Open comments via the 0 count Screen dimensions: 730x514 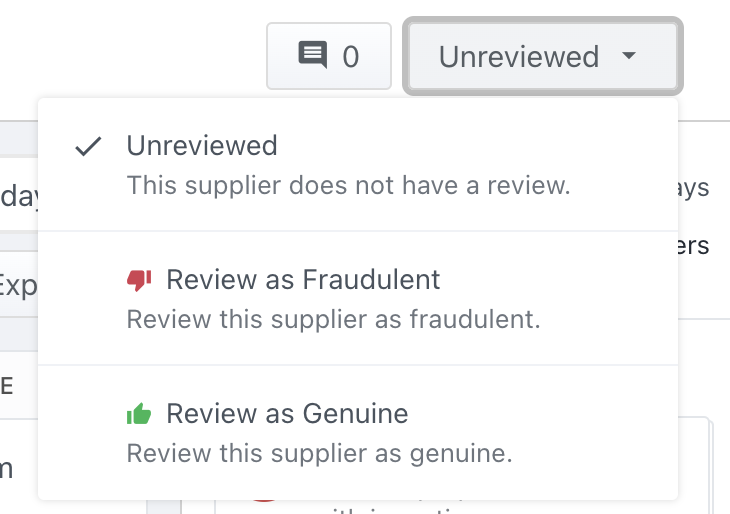point(350,56)
